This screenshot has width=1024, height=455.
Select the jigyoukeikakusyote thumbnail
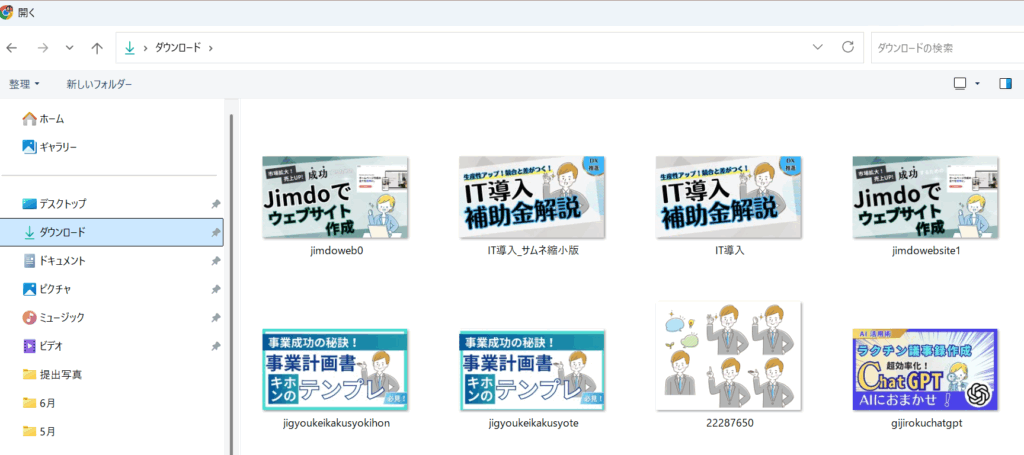click(532, 369)
